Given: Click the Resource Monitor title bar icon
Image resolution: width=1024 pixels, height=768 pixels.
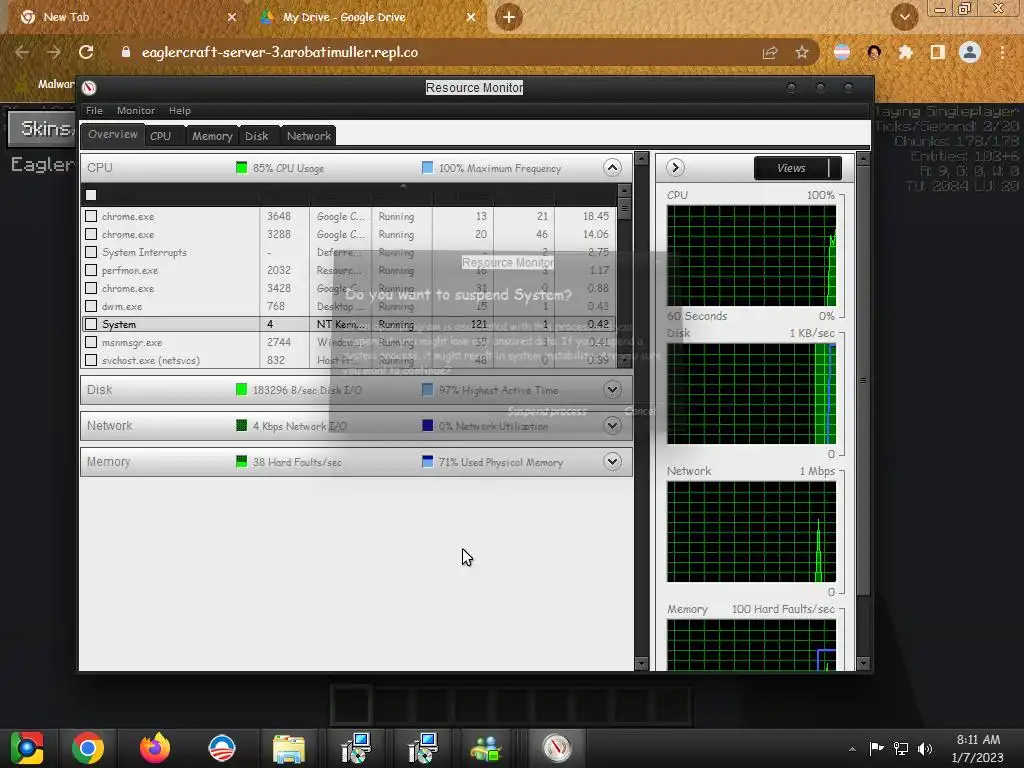Looking at the screenshot, I should (x=89, y=88).
